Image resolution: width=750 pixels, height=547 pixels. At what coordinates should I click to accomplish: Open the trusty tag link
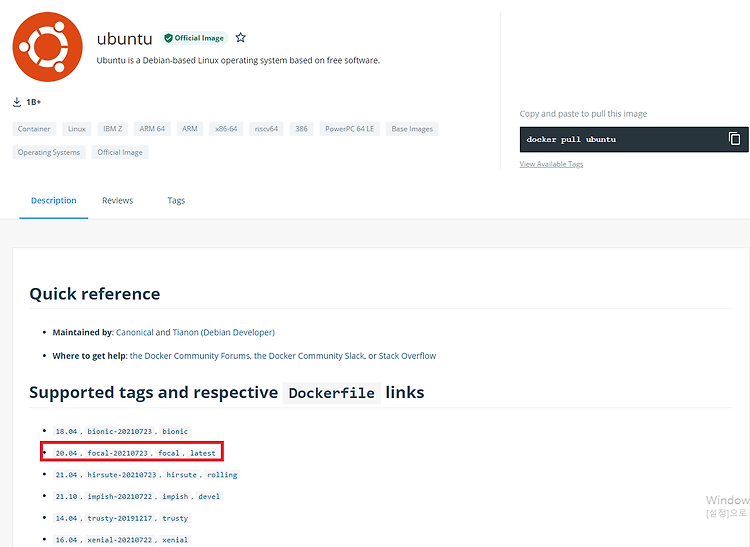pyautogui.click(x=175, y=518)
